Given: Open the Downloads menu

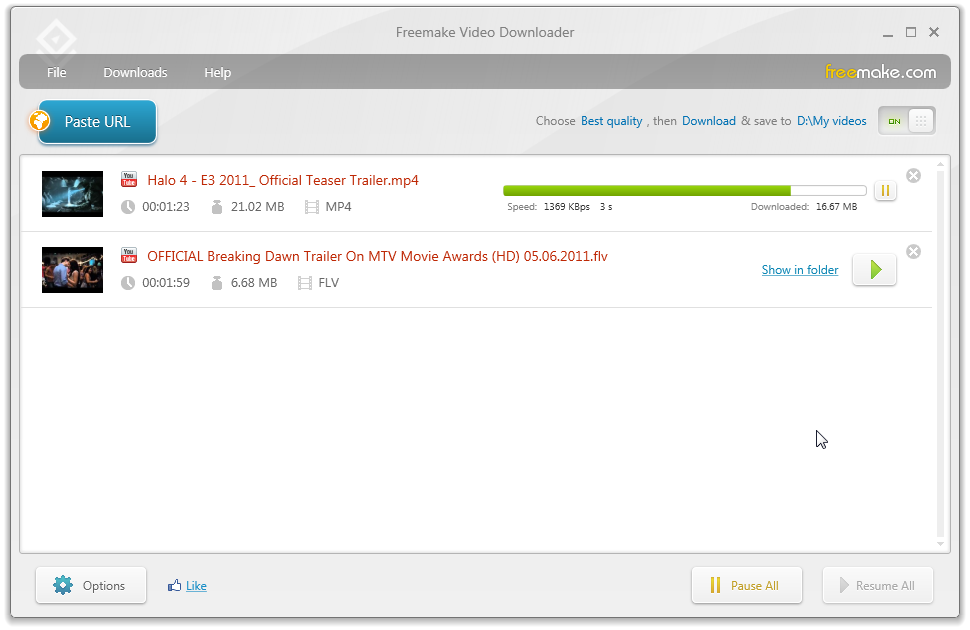Looking at the screenshot, I should pos(135,72).
